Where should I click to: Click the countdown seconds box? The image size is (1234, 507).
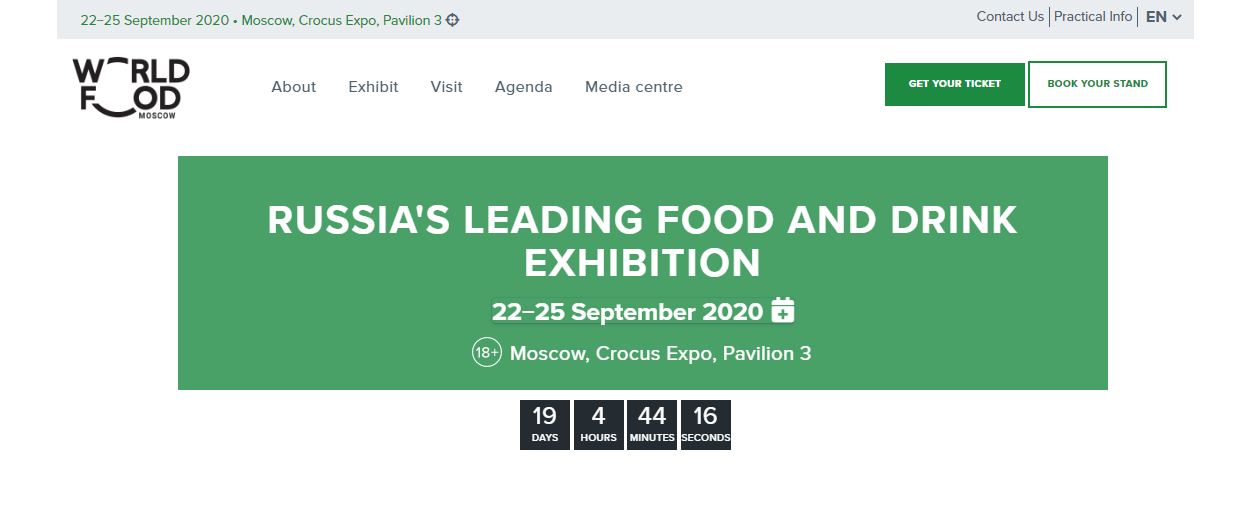coord(705,425)
